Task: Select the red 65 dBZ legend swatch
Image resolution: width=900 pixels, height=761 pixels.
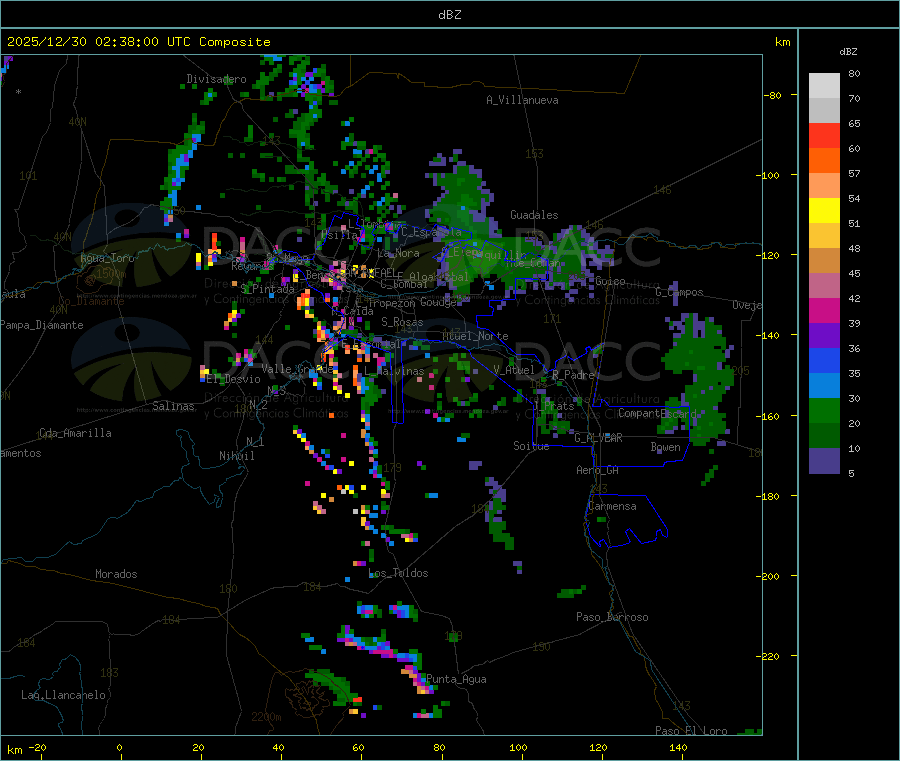Action: pyautogui.click(x=824, y=135)
